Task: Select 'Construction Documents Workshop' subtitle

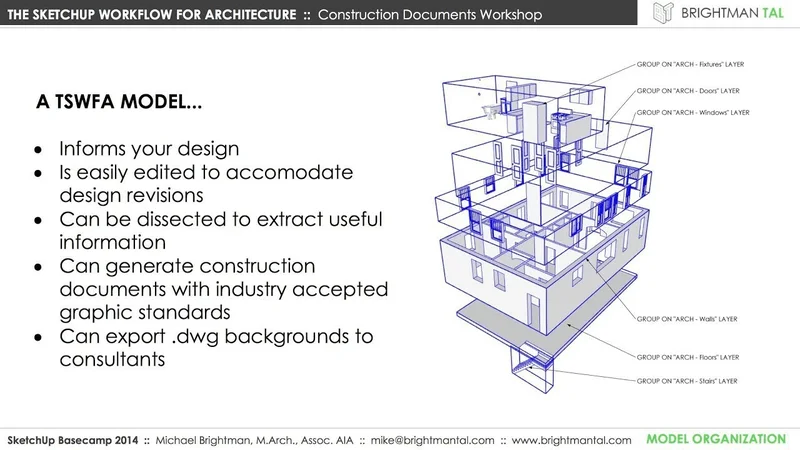Action: click(430, 15)
